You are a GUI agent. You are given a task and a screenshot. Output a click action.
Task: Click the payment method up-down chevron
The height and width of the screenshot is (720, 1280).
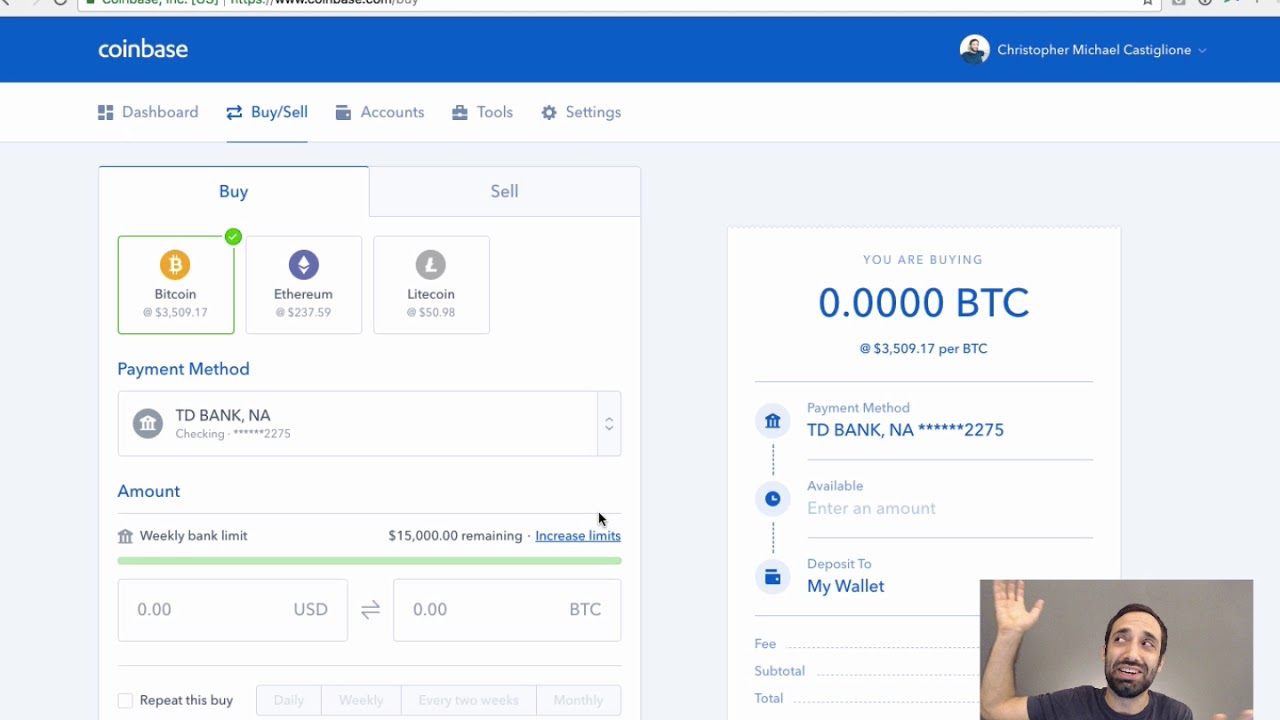[609, 424]
